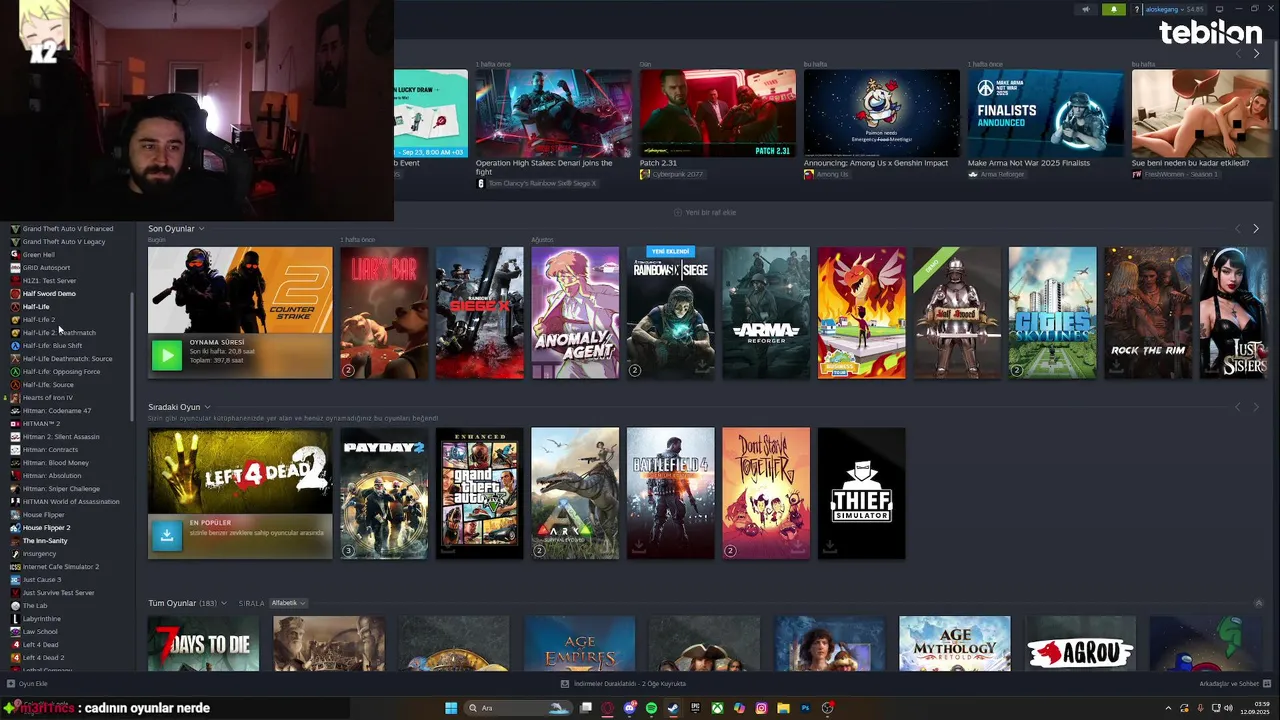Open 7 Days to Die cover

[204, 644]
